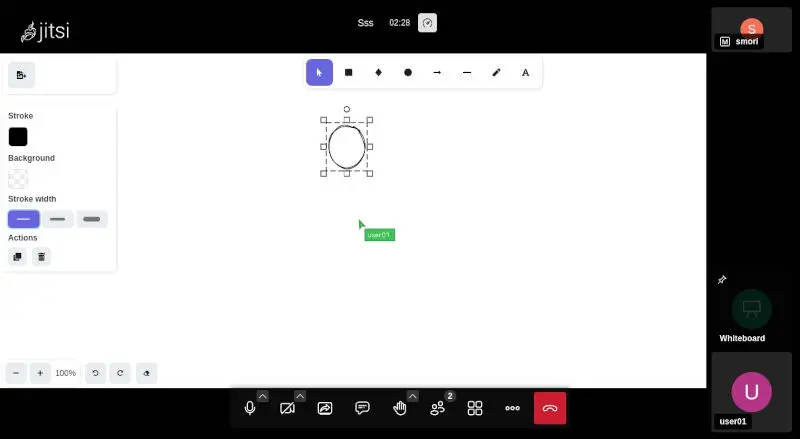Click the Whiteboard participant tile

tap(751, 309)
